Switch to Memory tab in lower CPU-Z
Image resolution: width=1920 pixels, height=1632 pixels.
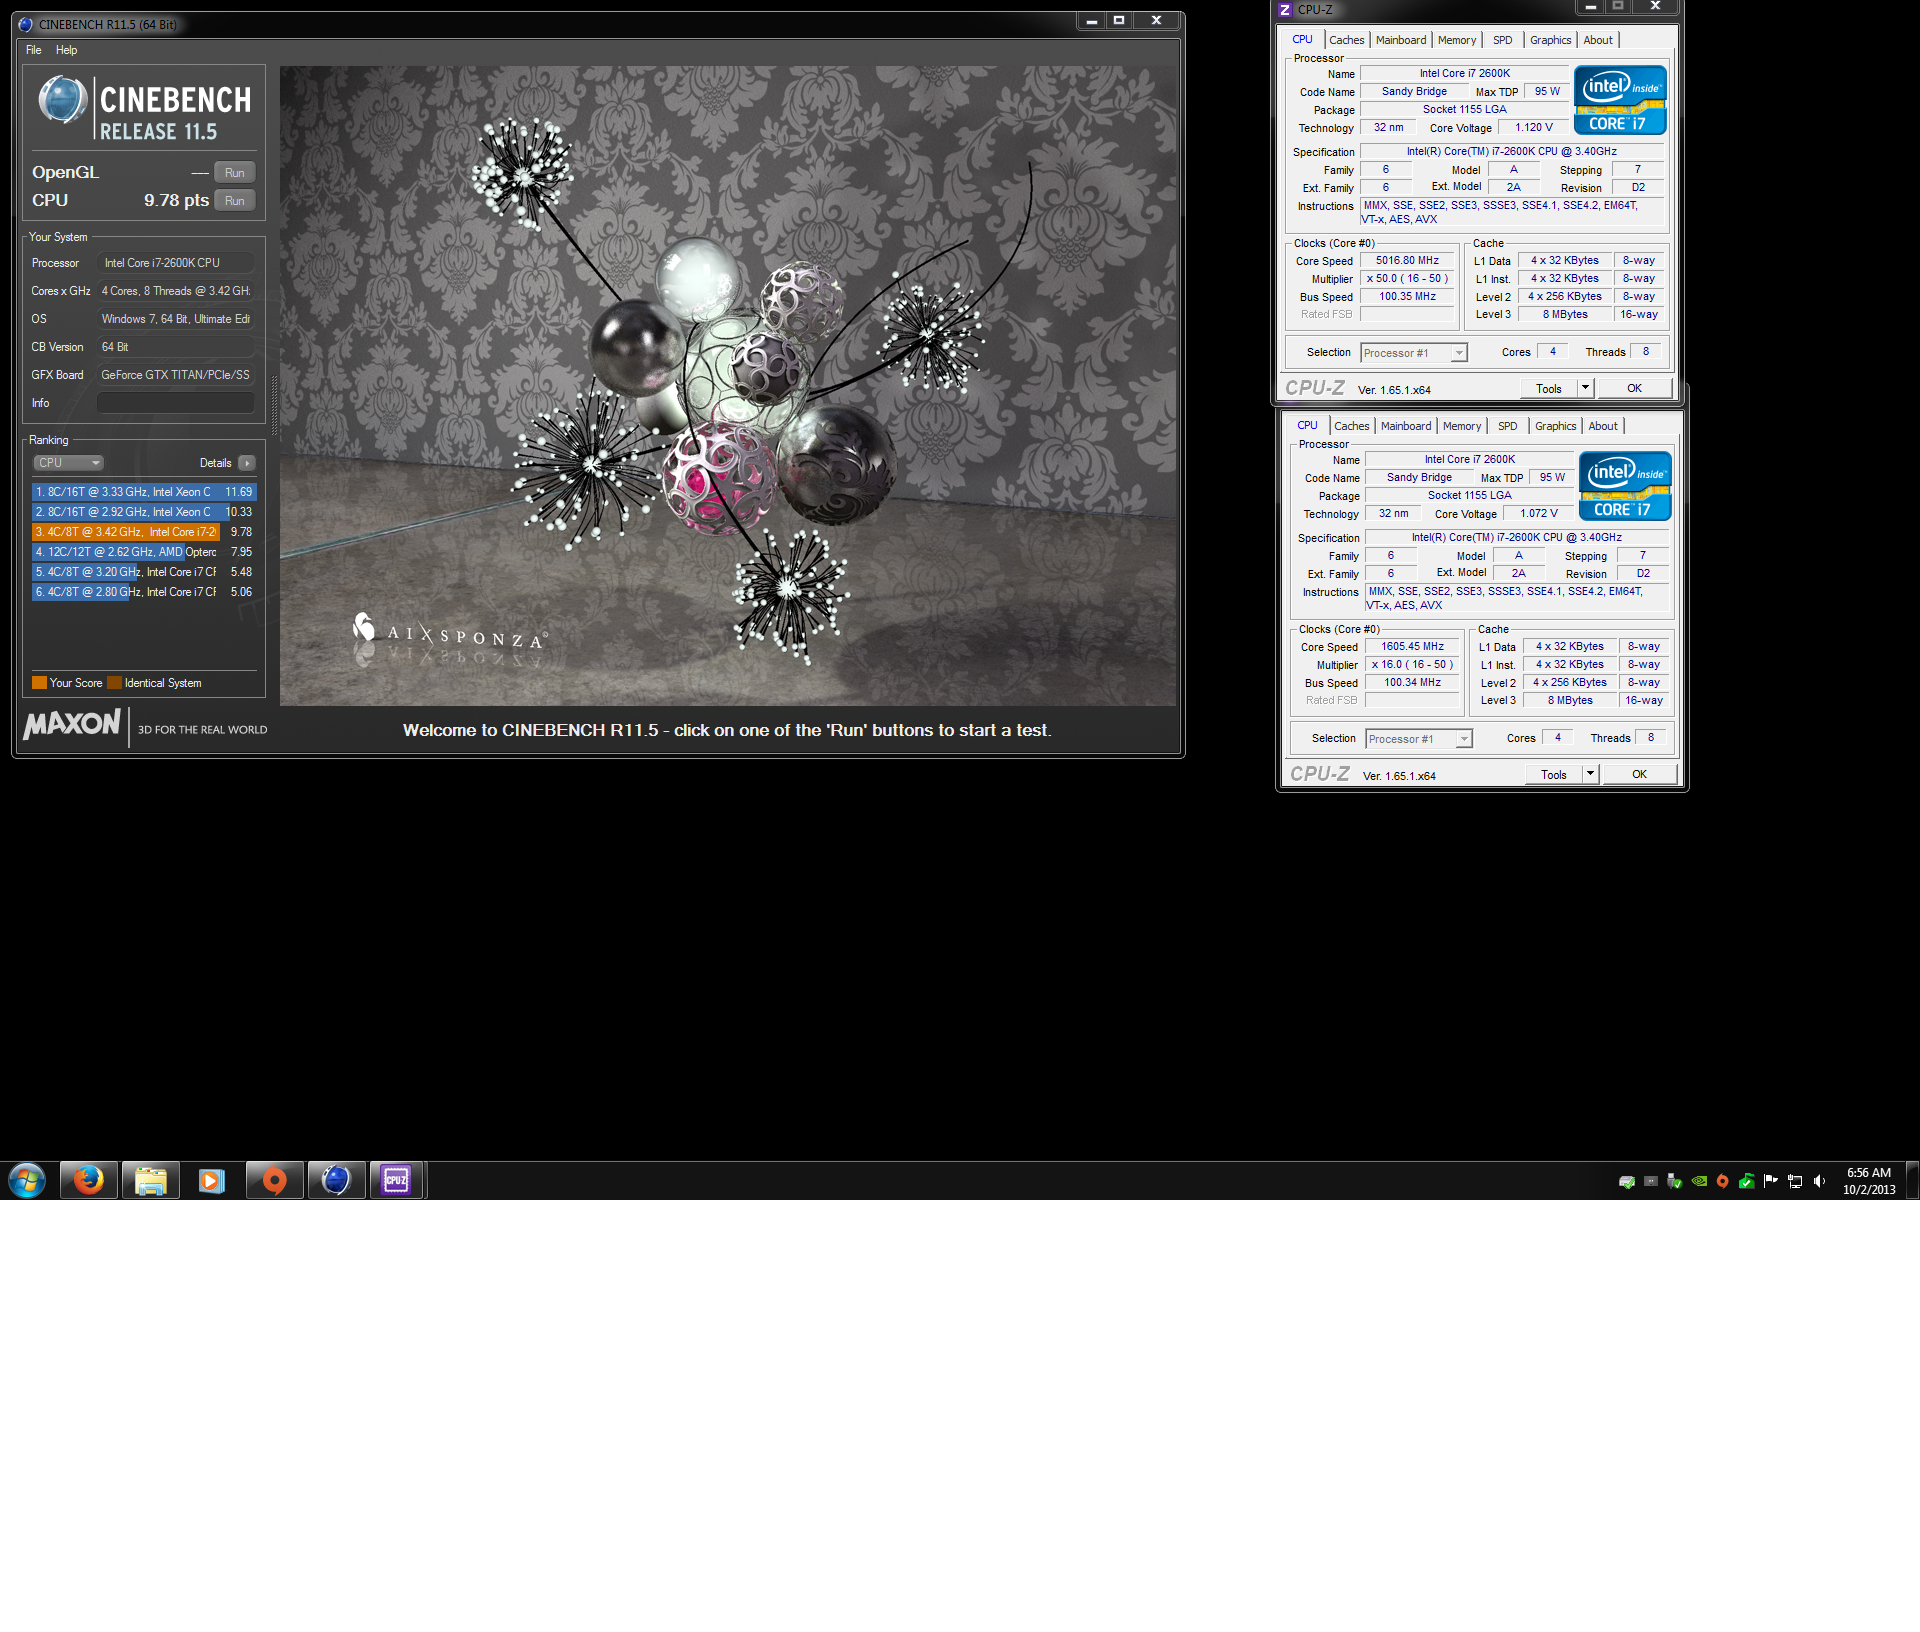coord(1462,426)
